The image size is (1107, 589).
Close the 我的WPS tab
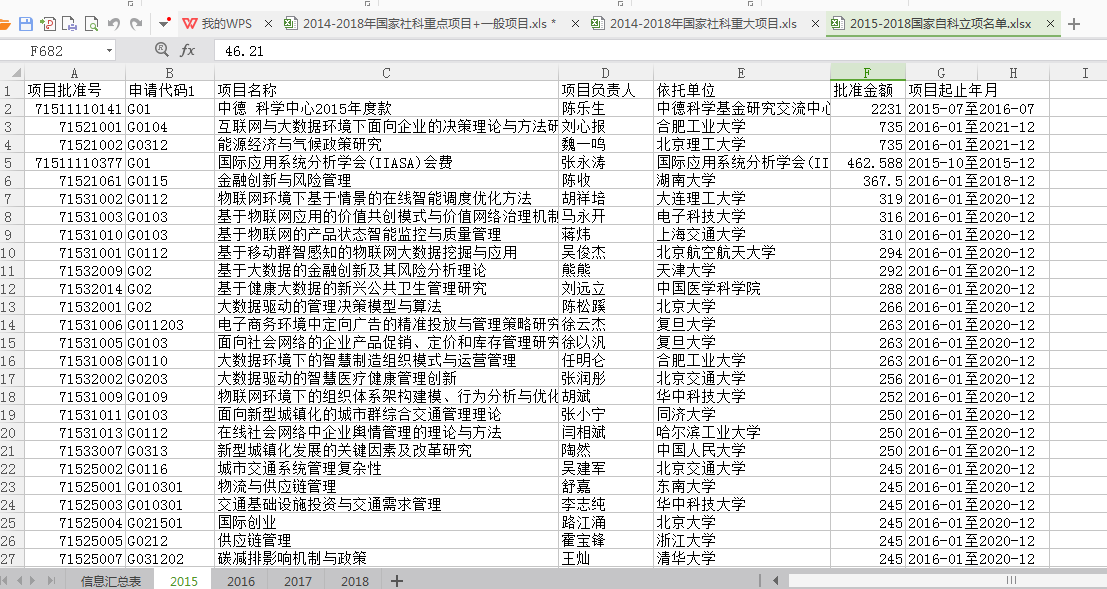coord(268,24)
